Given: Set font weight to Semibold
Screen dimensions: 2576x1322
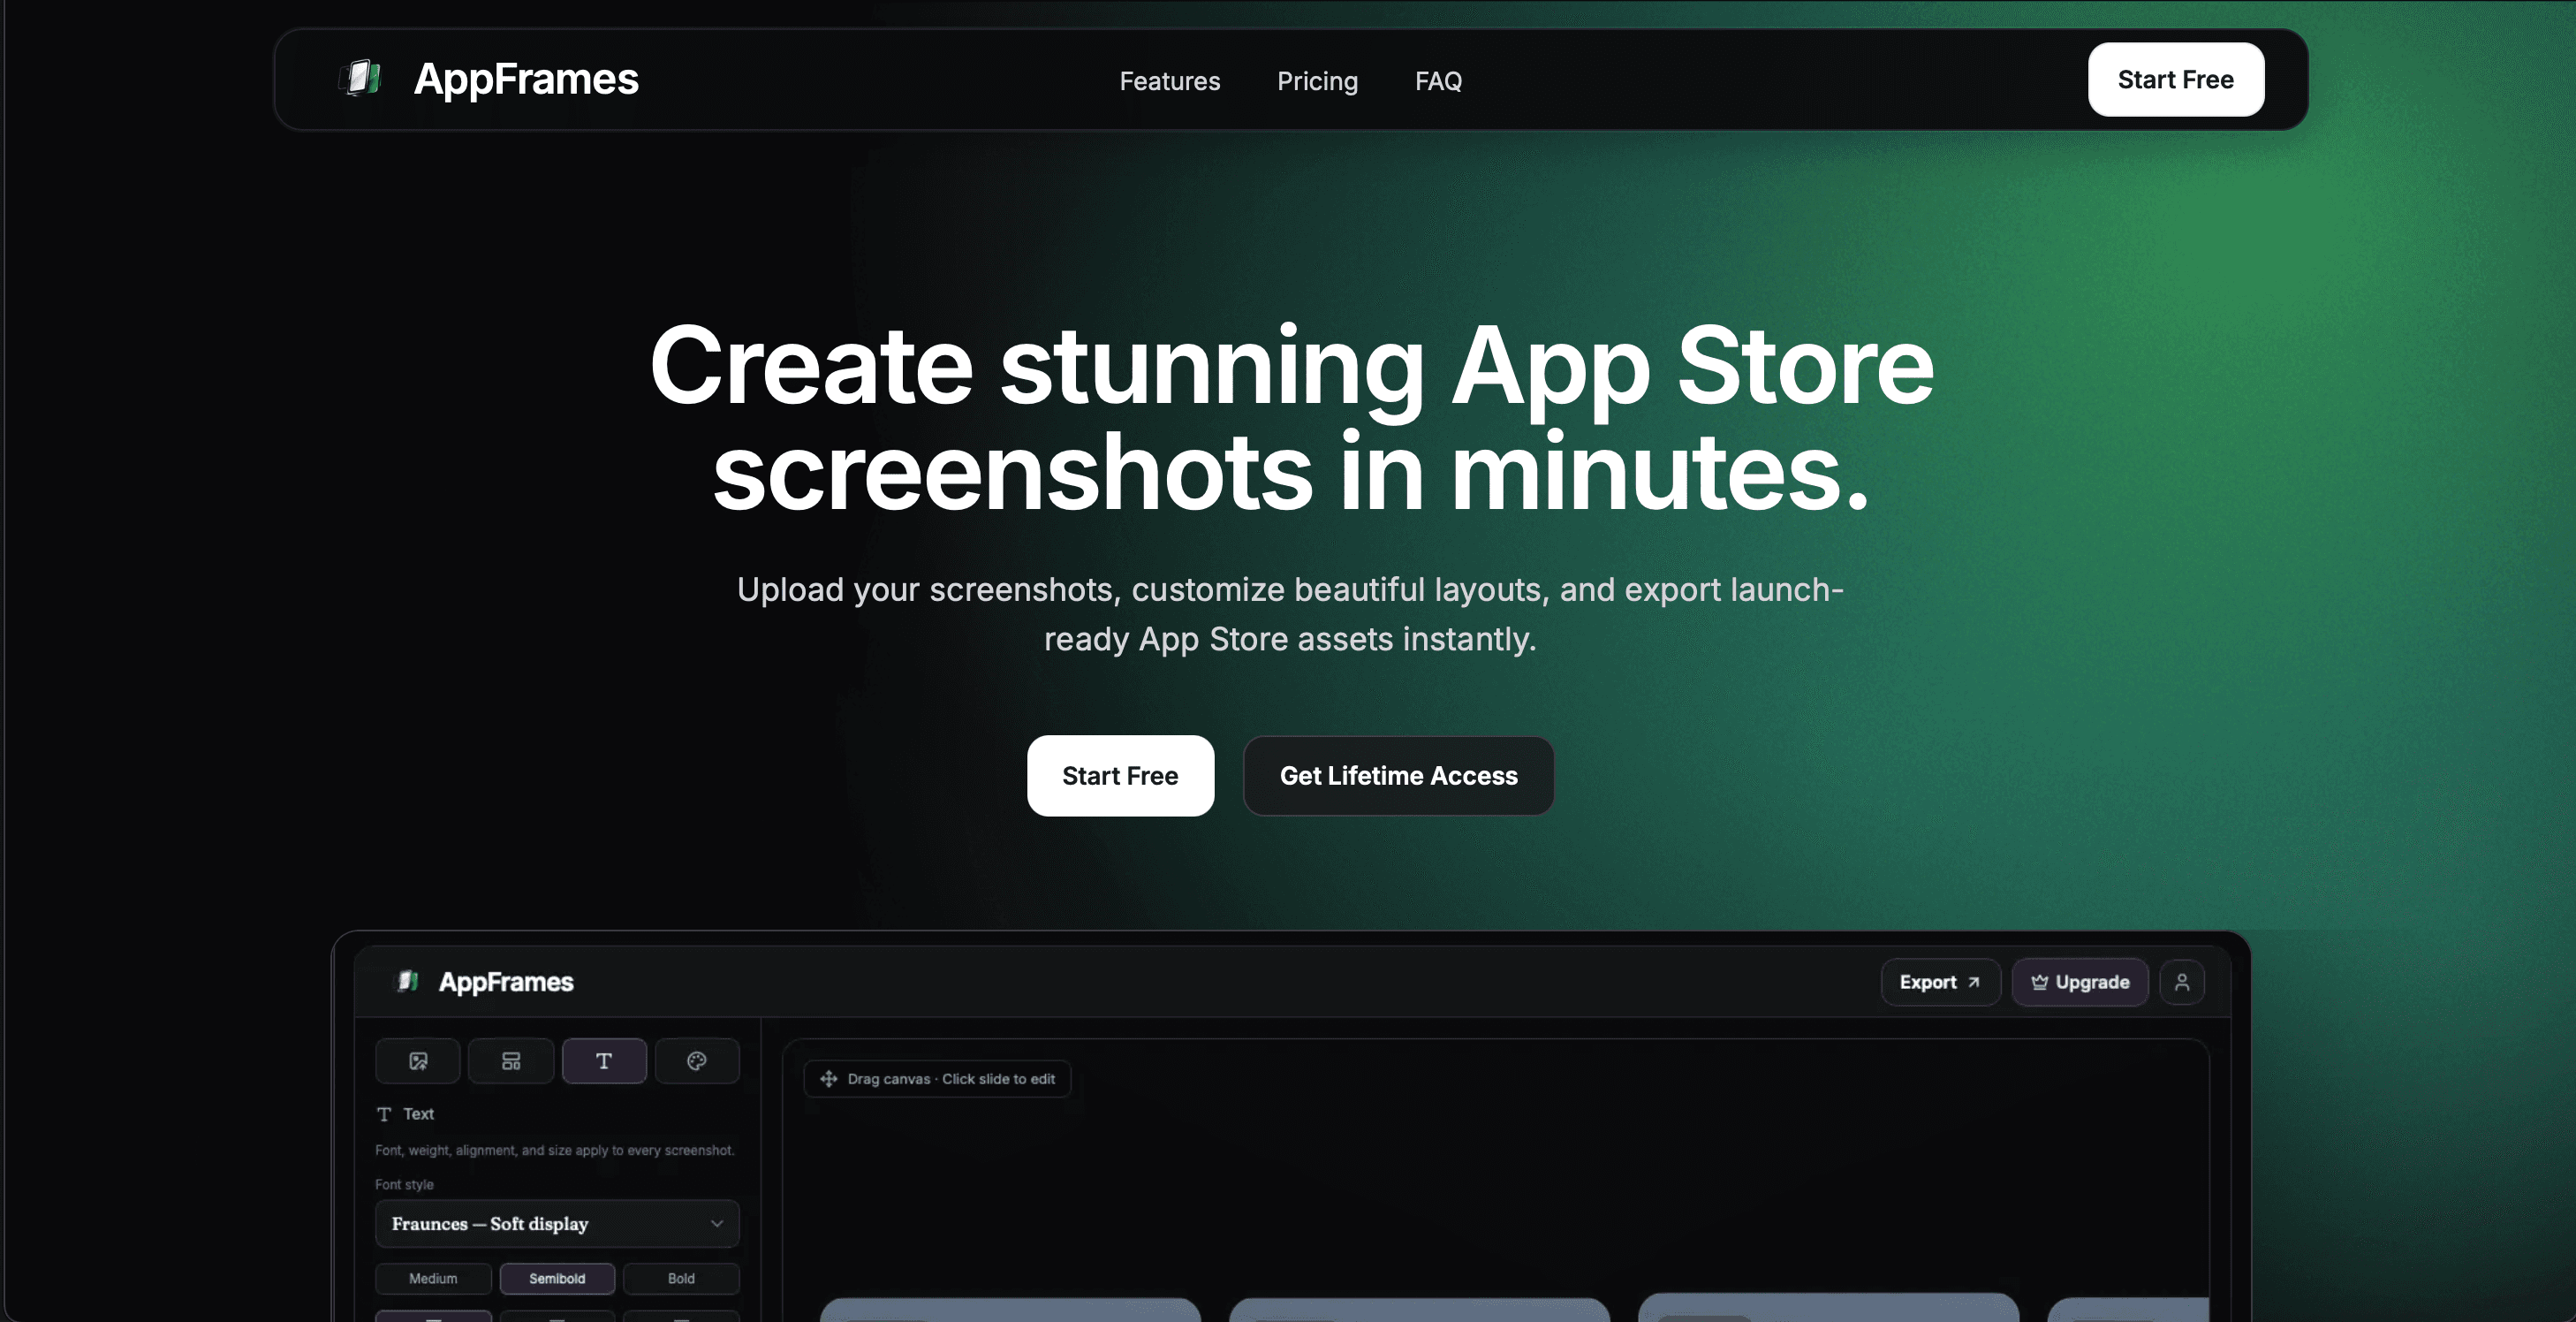Looking at the screenshot, I should coord(557,1279).
